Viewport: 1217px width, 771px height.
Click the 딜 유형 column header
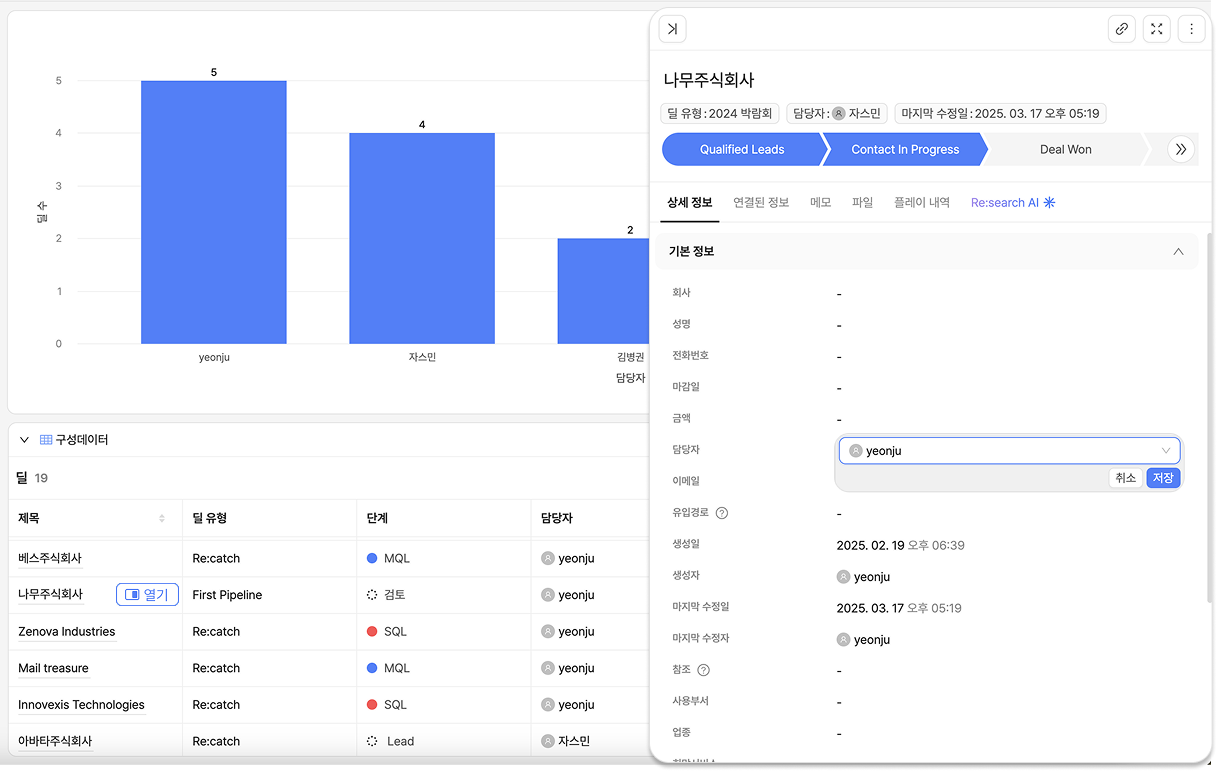click(269, 518)
